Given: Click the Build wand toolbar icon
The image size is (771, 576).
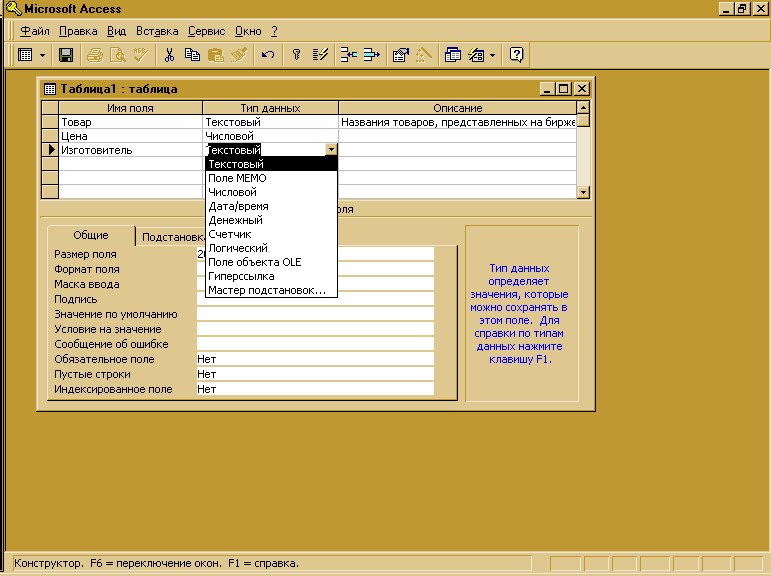Looking at the screenshot, I should tap(423, 55).
